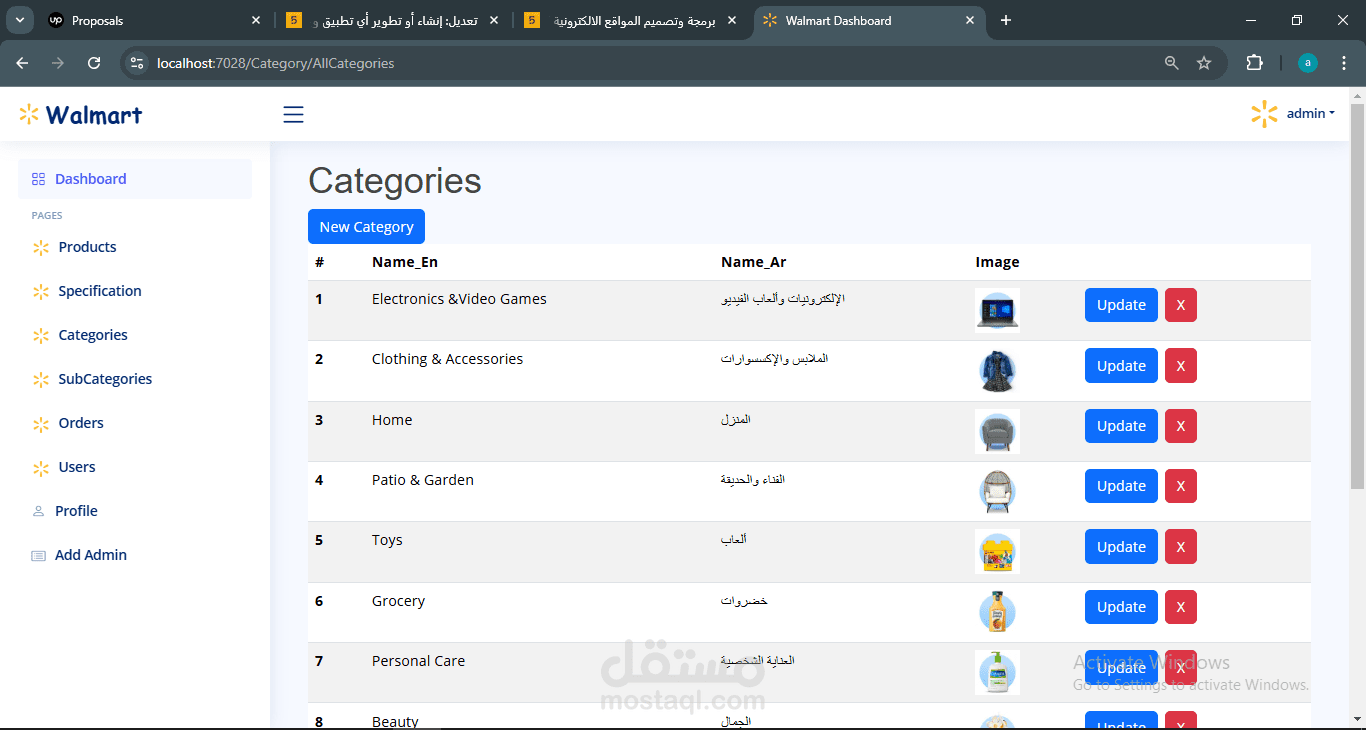The width and height of the screenshot is (1366, 730).
Task: Click the Walmart spark logo in the header
Action: point(31,113)
